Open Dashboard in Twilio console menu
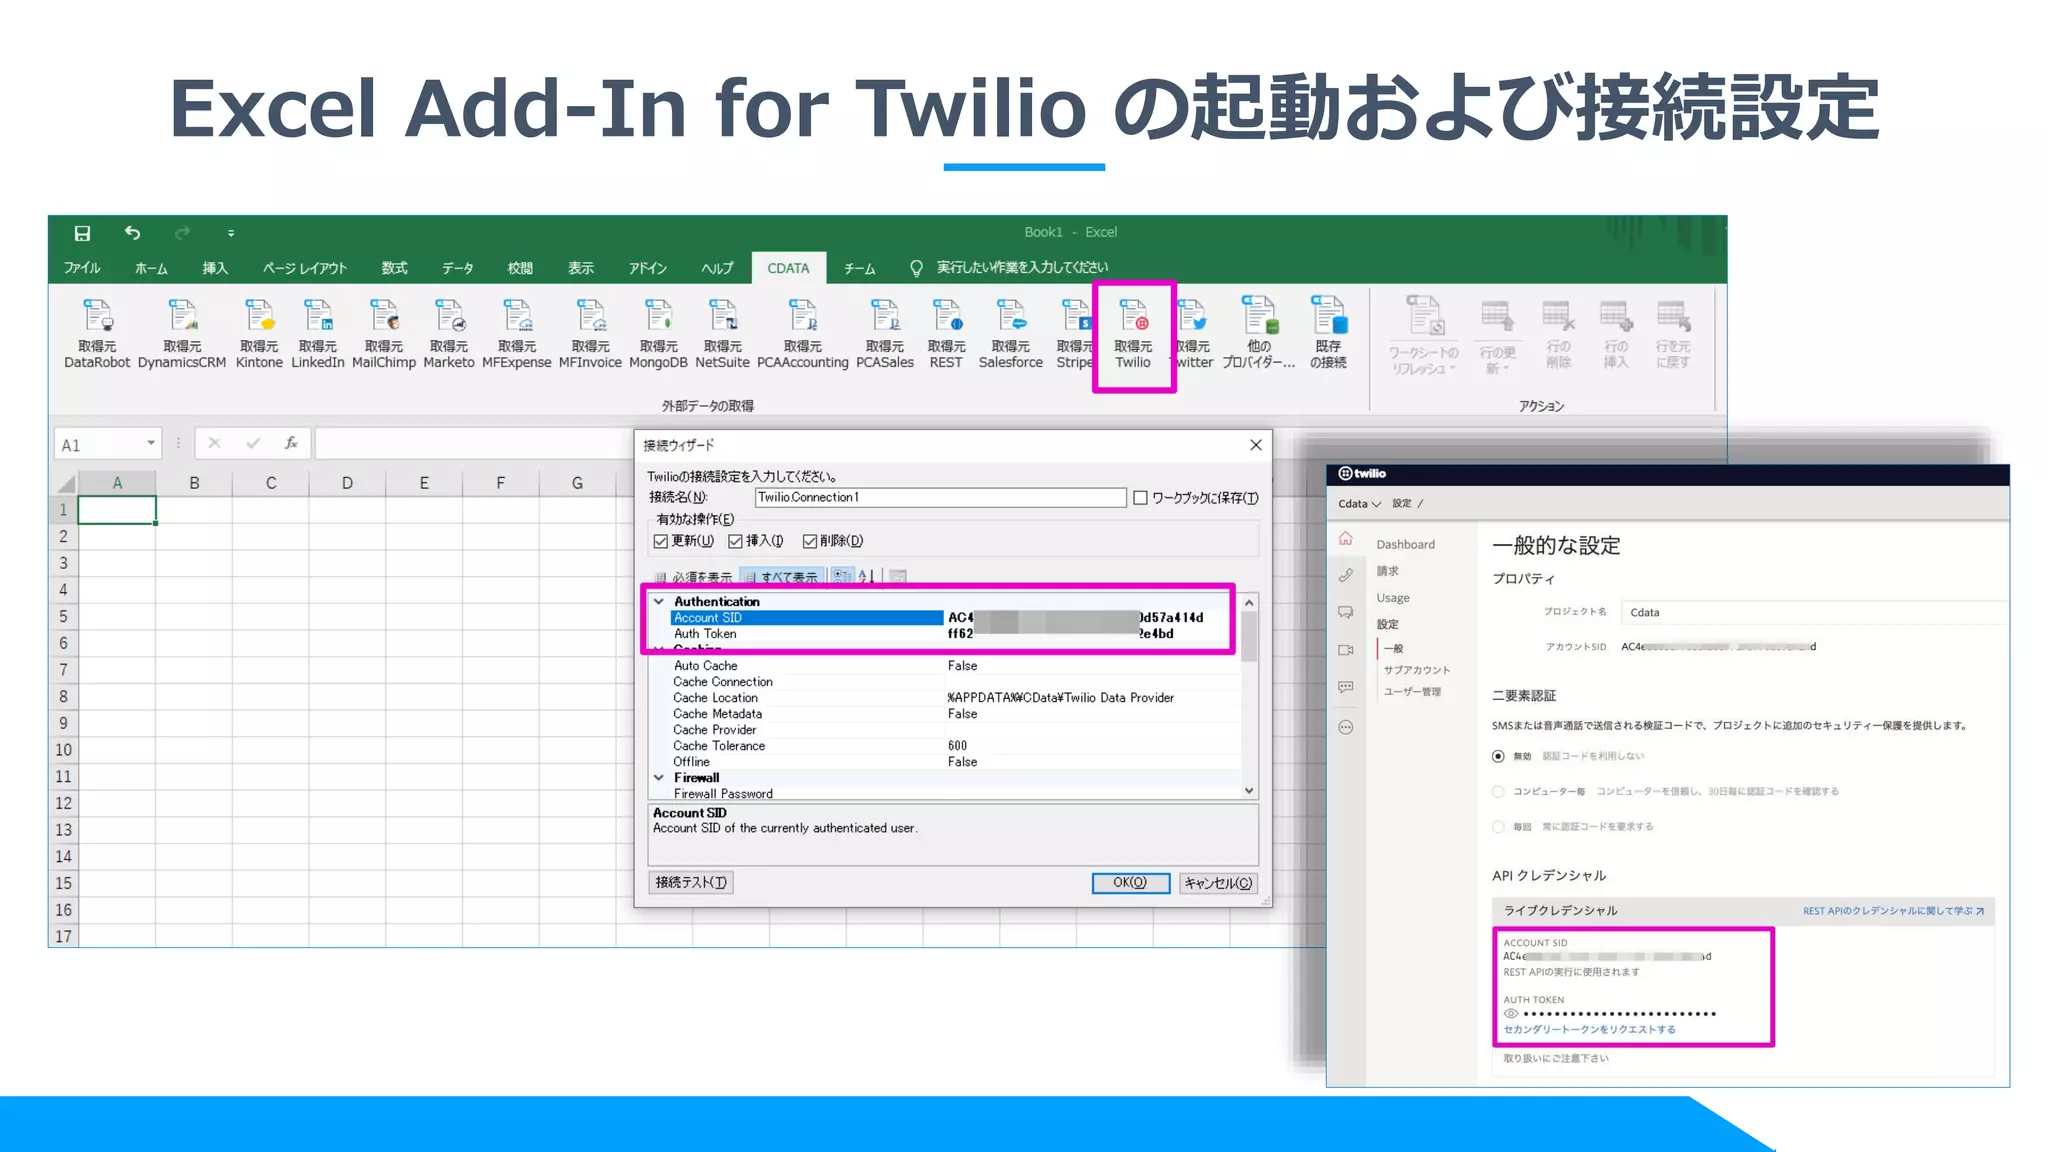 pyautogui.click(x=1405, y=544)
